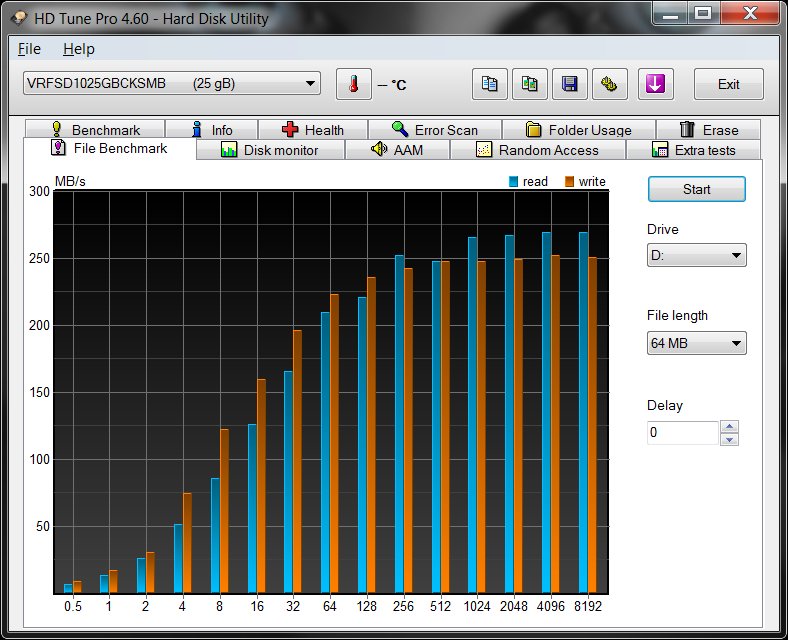Open the options gear icon
The height and width of the screenshot is (640, 788).
tap(609, 84)
